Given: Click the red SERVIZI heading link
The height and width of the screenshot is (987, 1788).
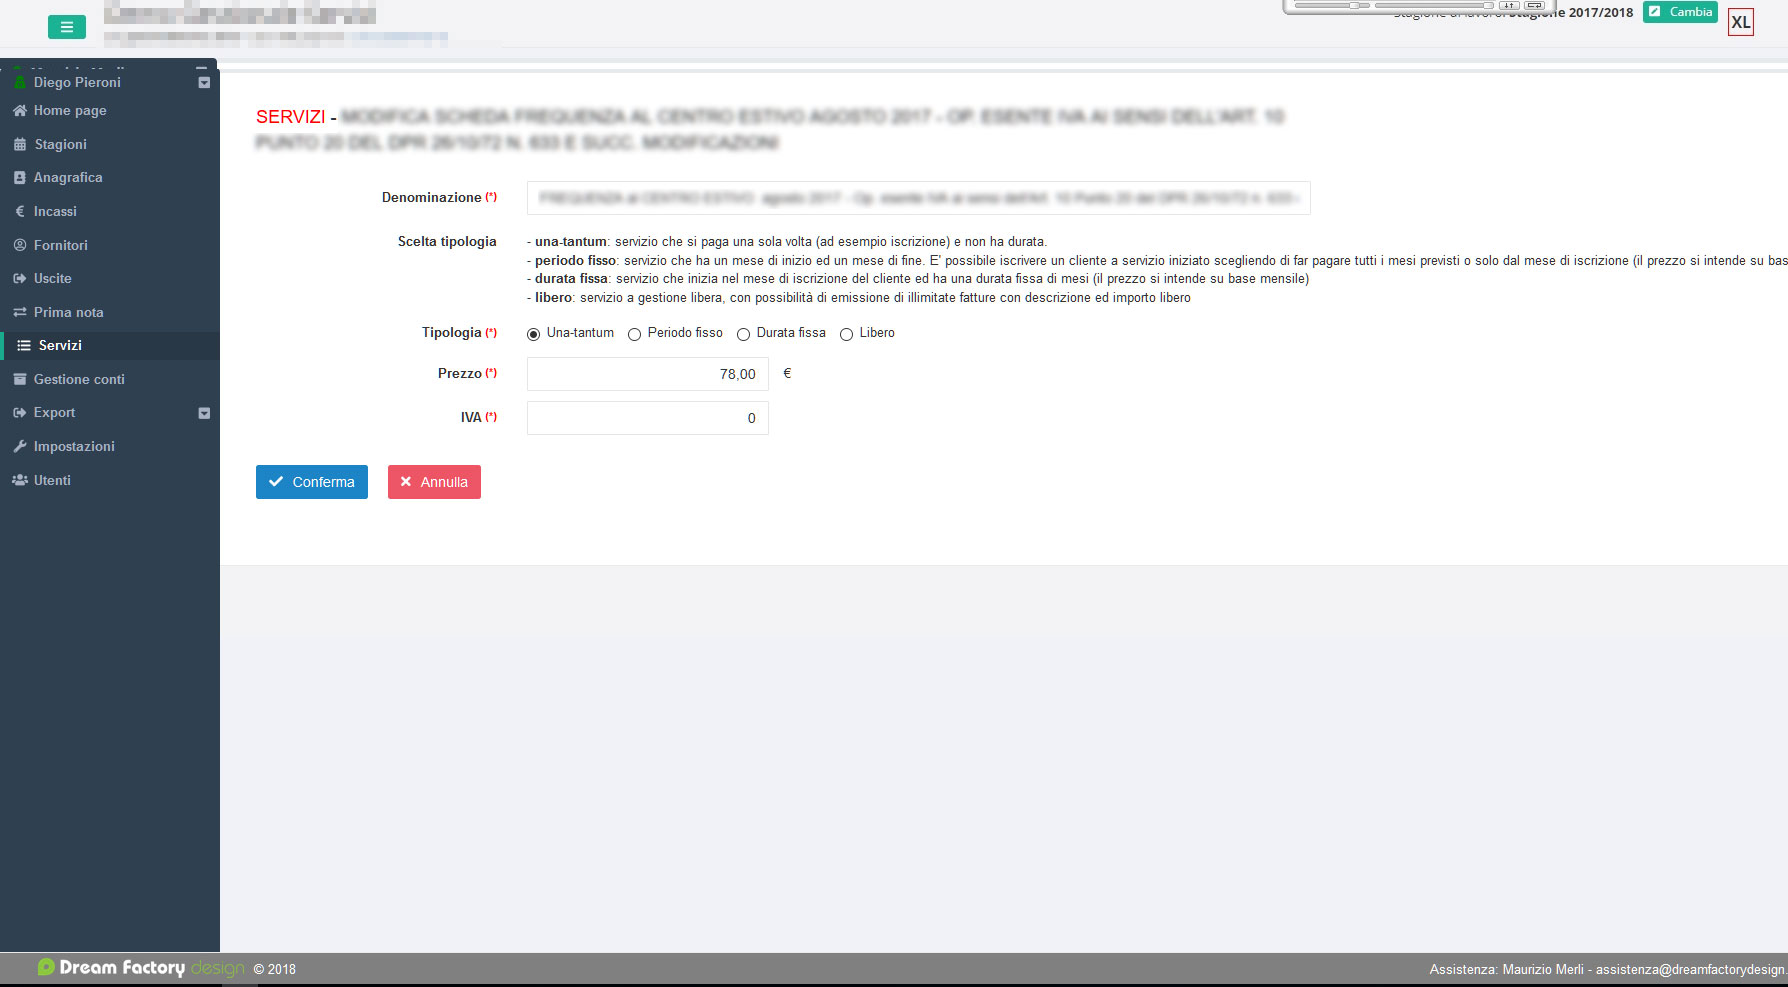Looking at the screenshot, I should [x=290, y=117].
